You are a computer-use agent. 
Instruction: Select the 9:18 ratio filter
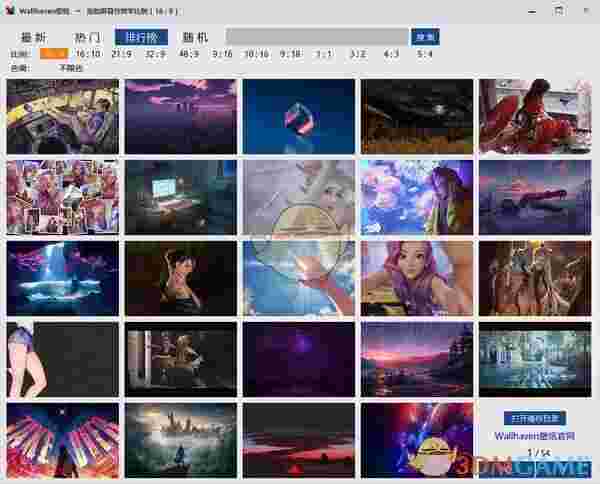pyautogui.click(x=290, y=54)
